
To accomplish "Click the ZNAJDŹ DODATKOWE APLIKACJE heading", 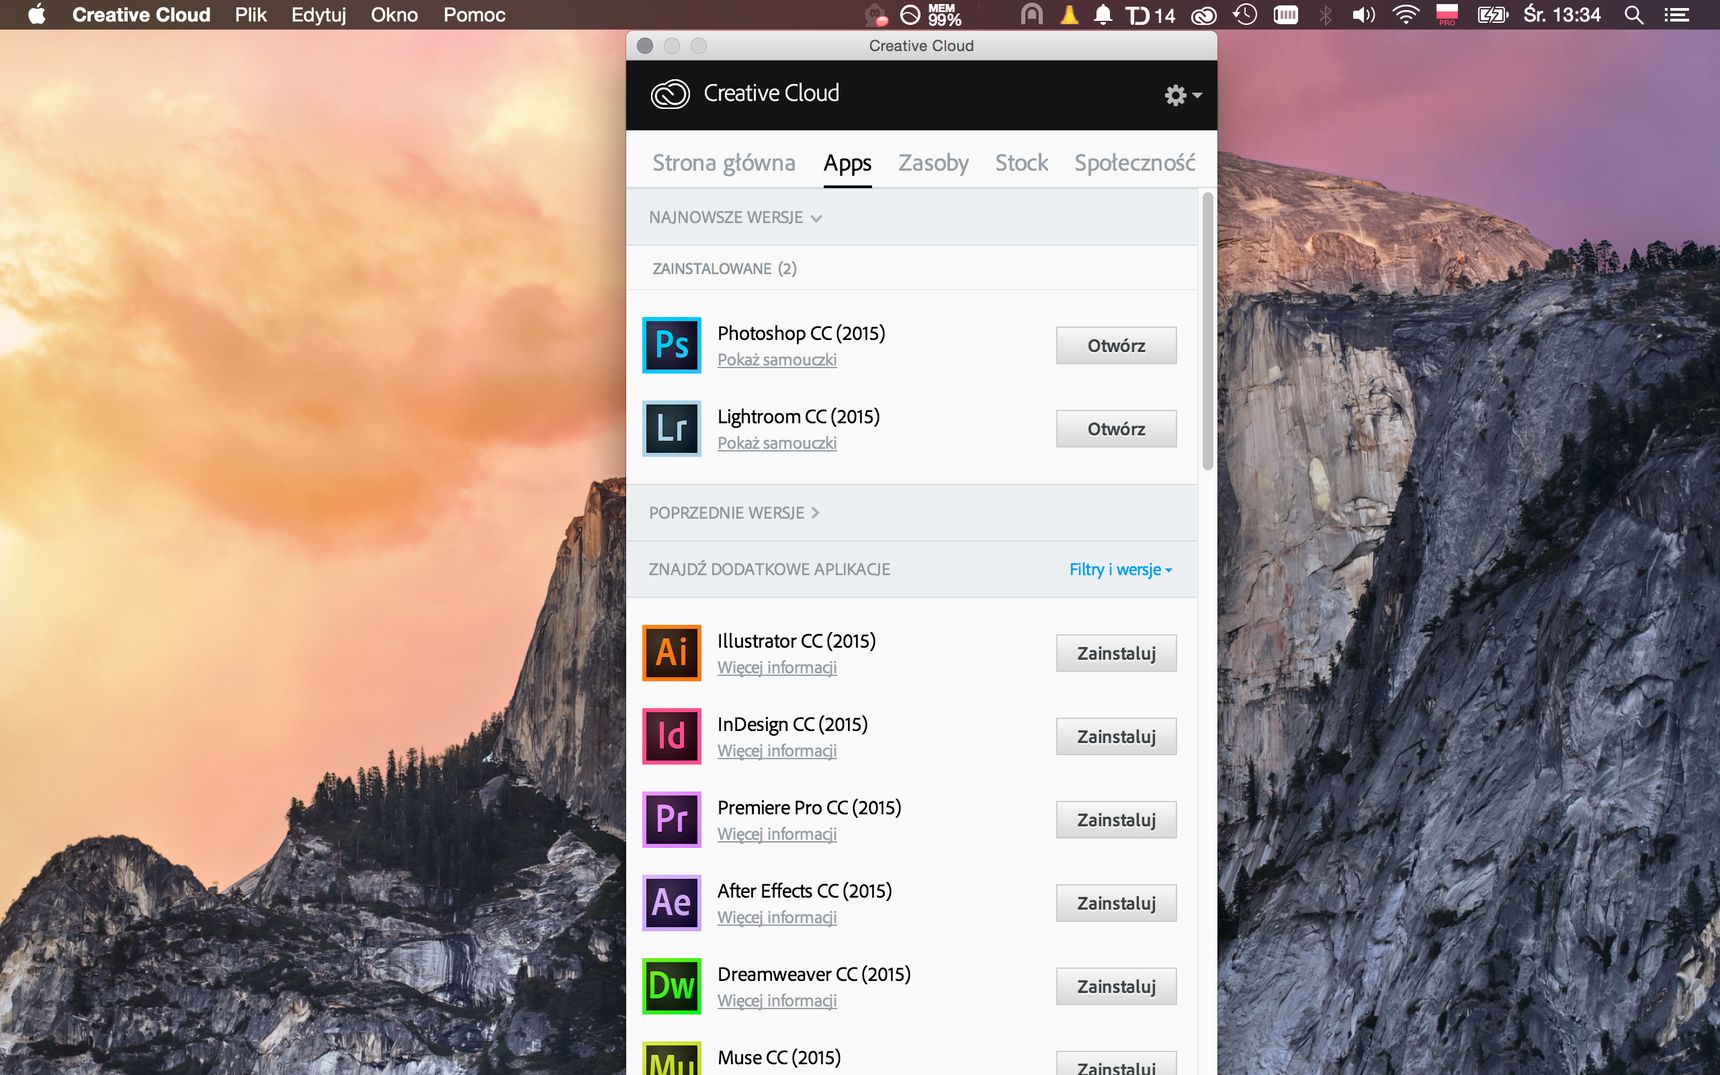I will pos(769,569).
